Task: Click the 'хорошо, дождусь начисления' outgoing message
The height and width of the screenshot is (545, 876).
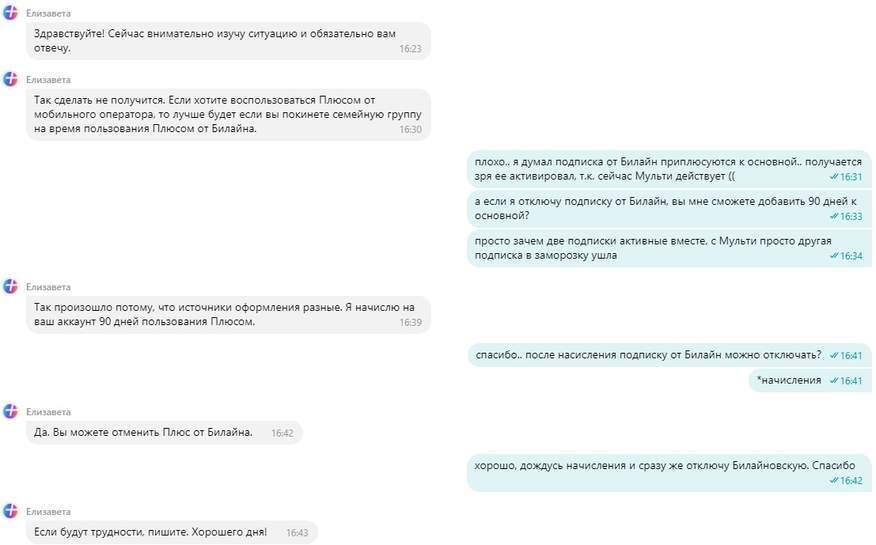Action: (x=669, y=473)
